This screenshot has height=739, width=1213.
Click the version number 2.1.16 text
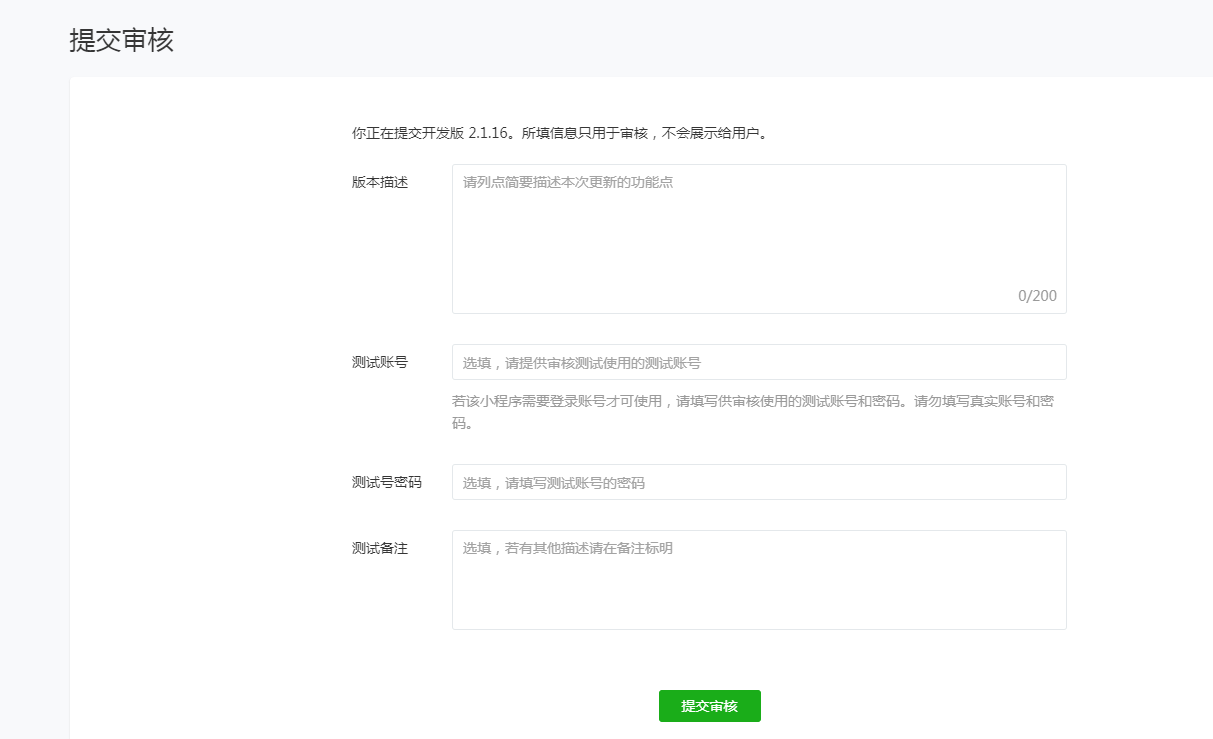pos(490,132)
